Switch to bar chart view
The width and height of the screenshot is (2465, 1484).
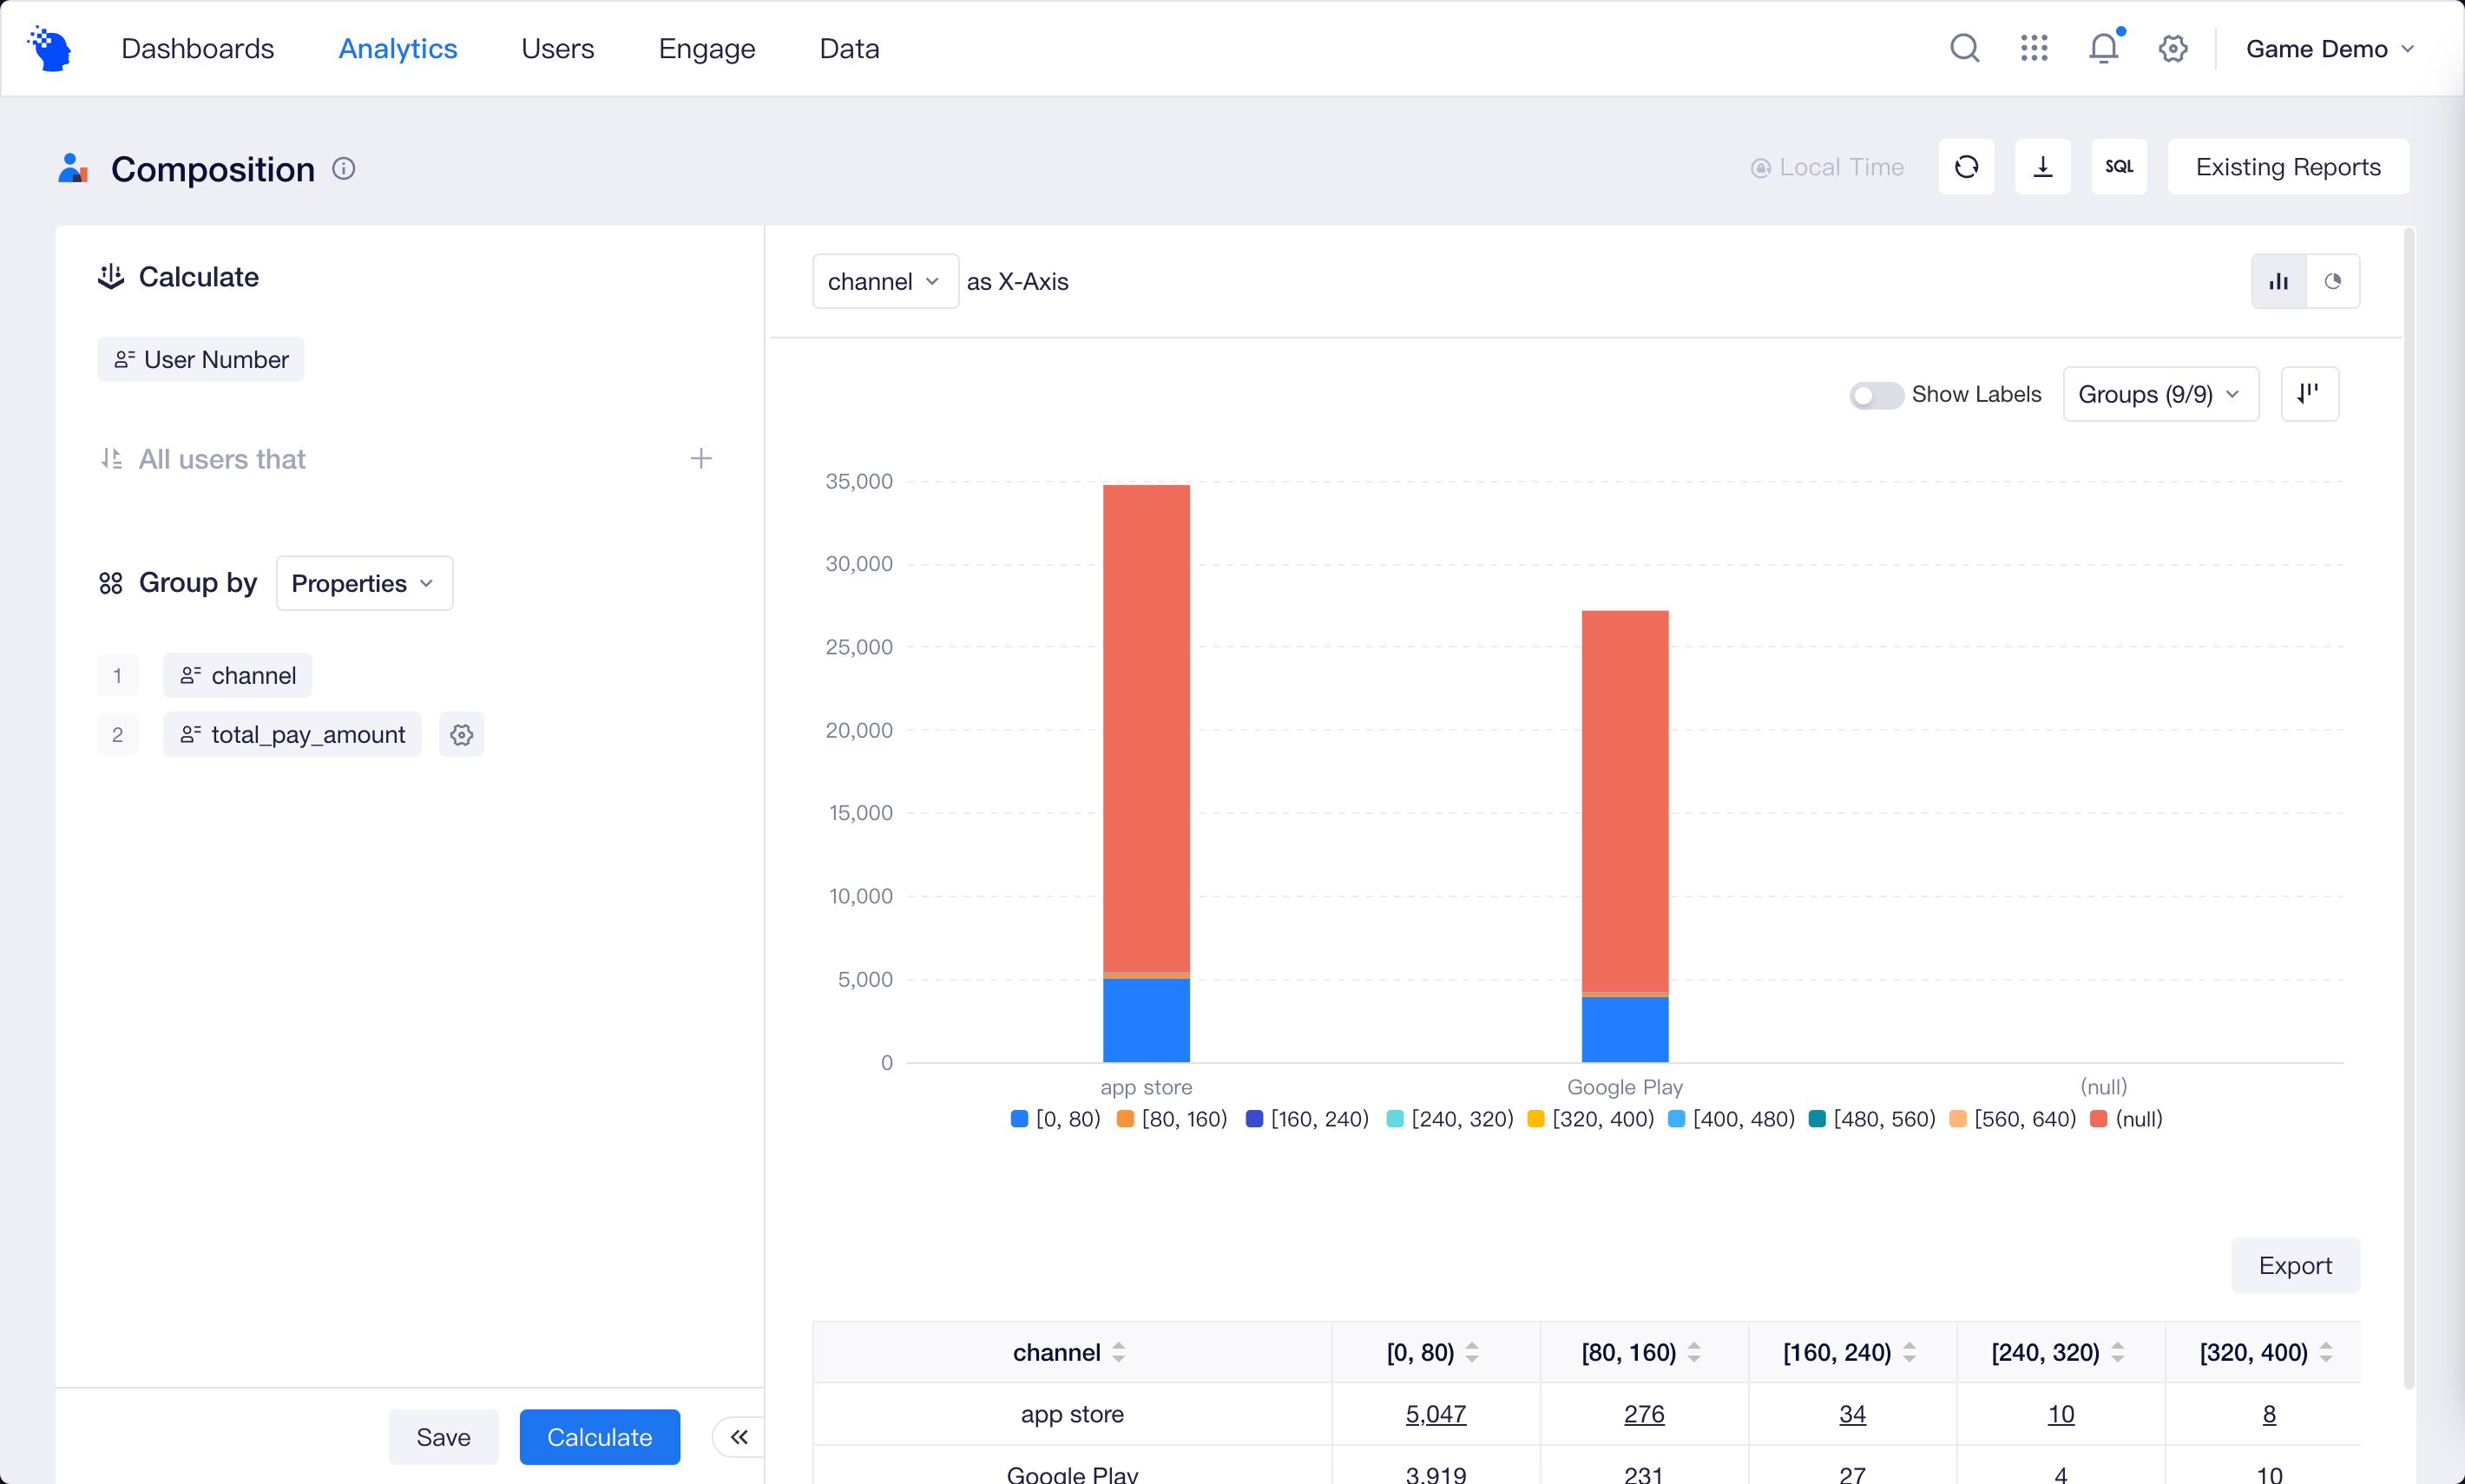click(2278, 281)
